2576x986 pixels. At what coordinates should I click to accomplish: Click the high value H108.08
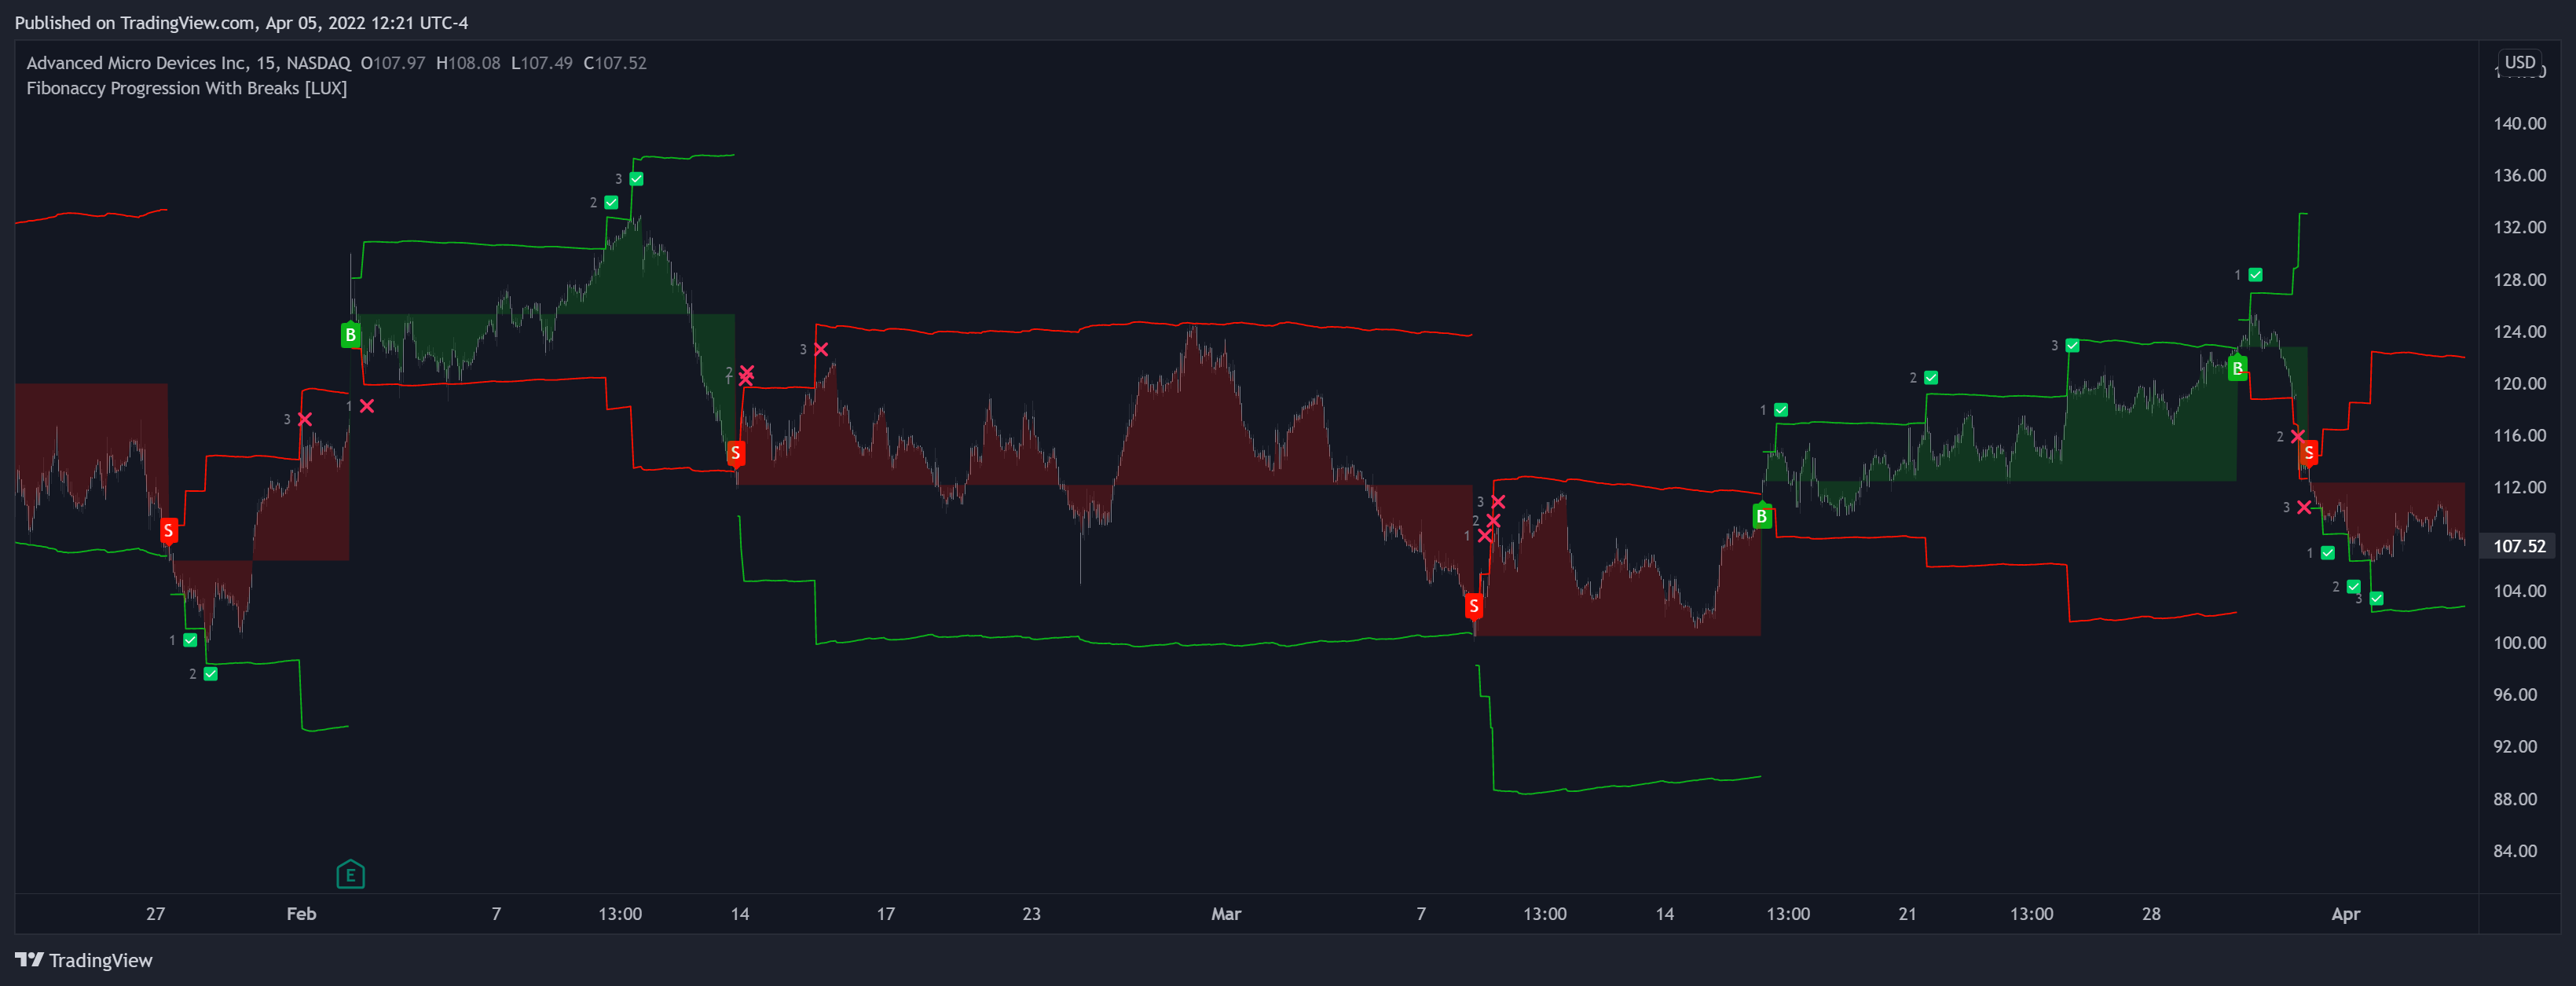pos(468,62)
